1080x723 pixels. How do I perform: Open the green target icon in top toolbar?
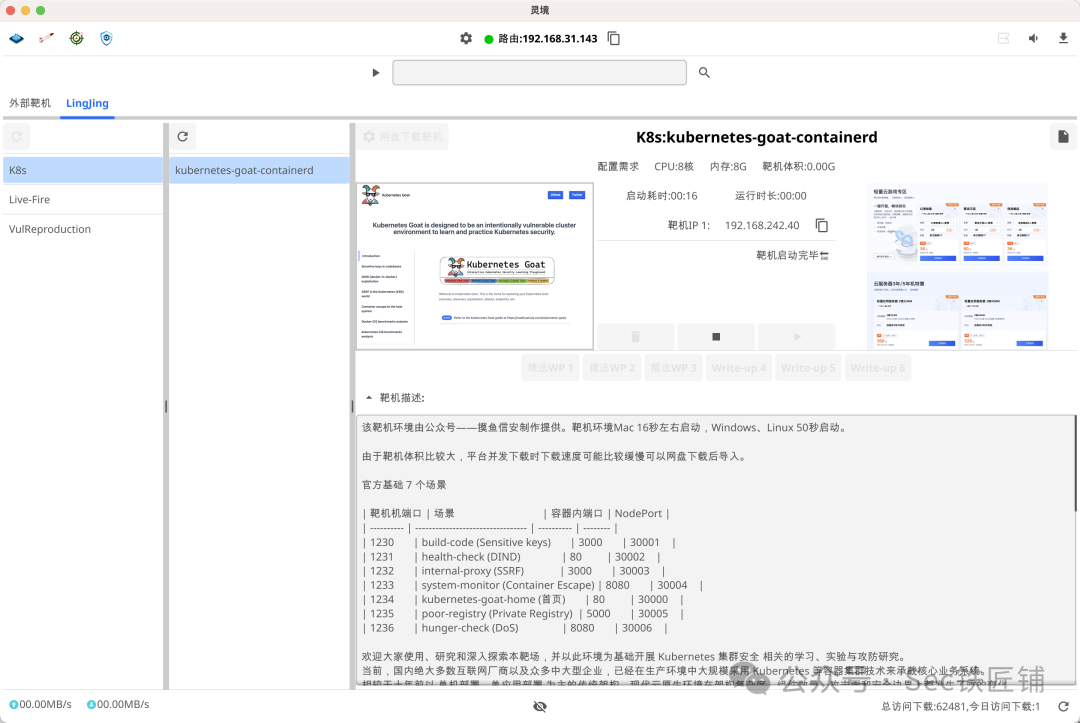76,39
